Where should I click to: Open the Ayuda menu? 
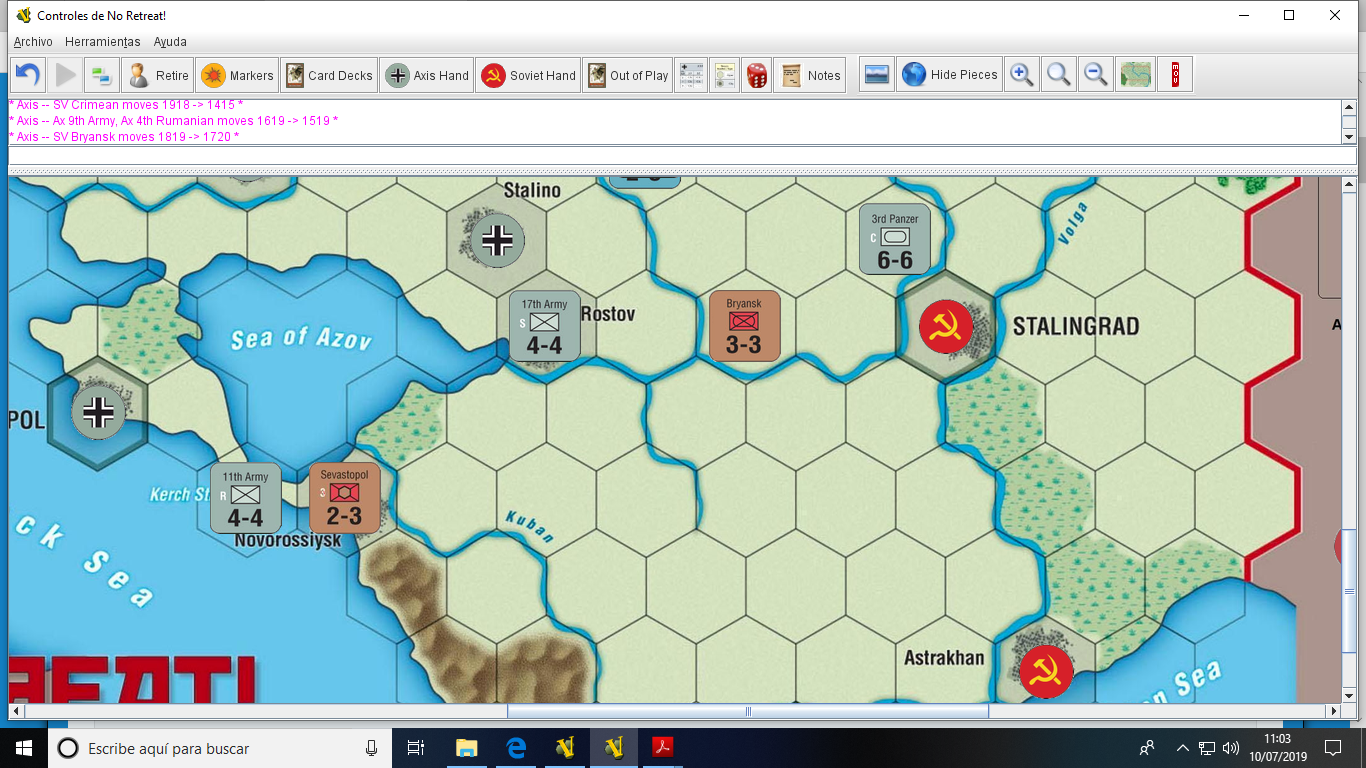pyautogui.click(x=170, y=42)
